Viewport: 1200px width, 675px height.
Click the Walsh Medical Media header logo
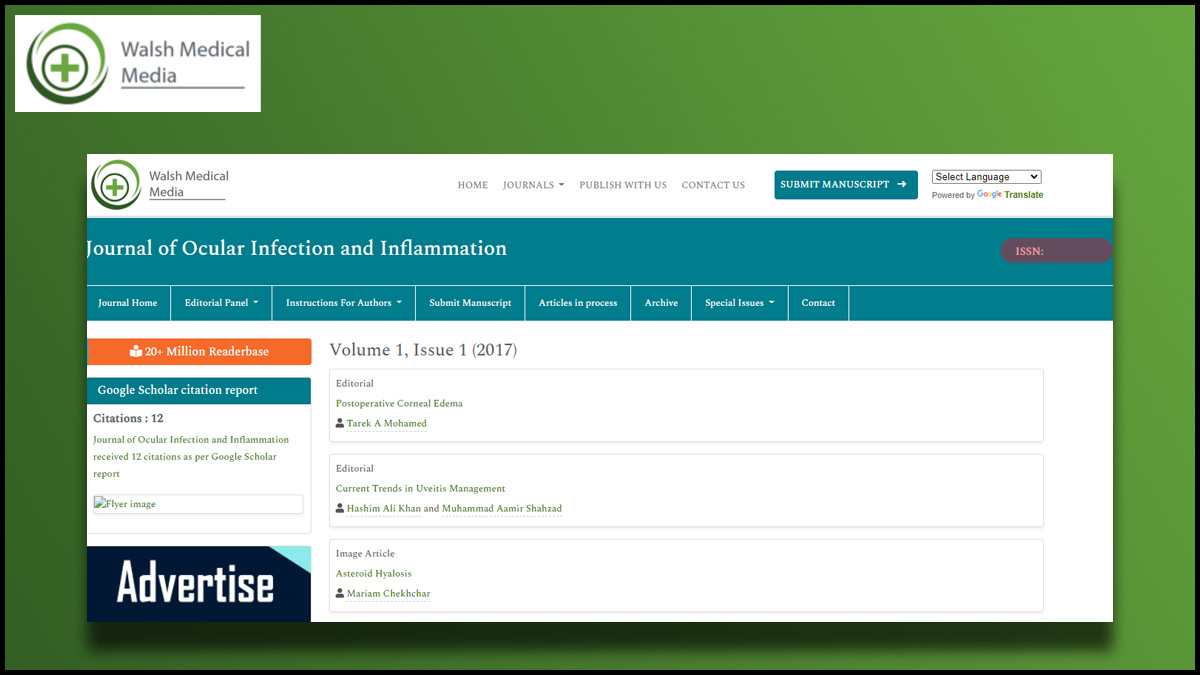[161, 184]
